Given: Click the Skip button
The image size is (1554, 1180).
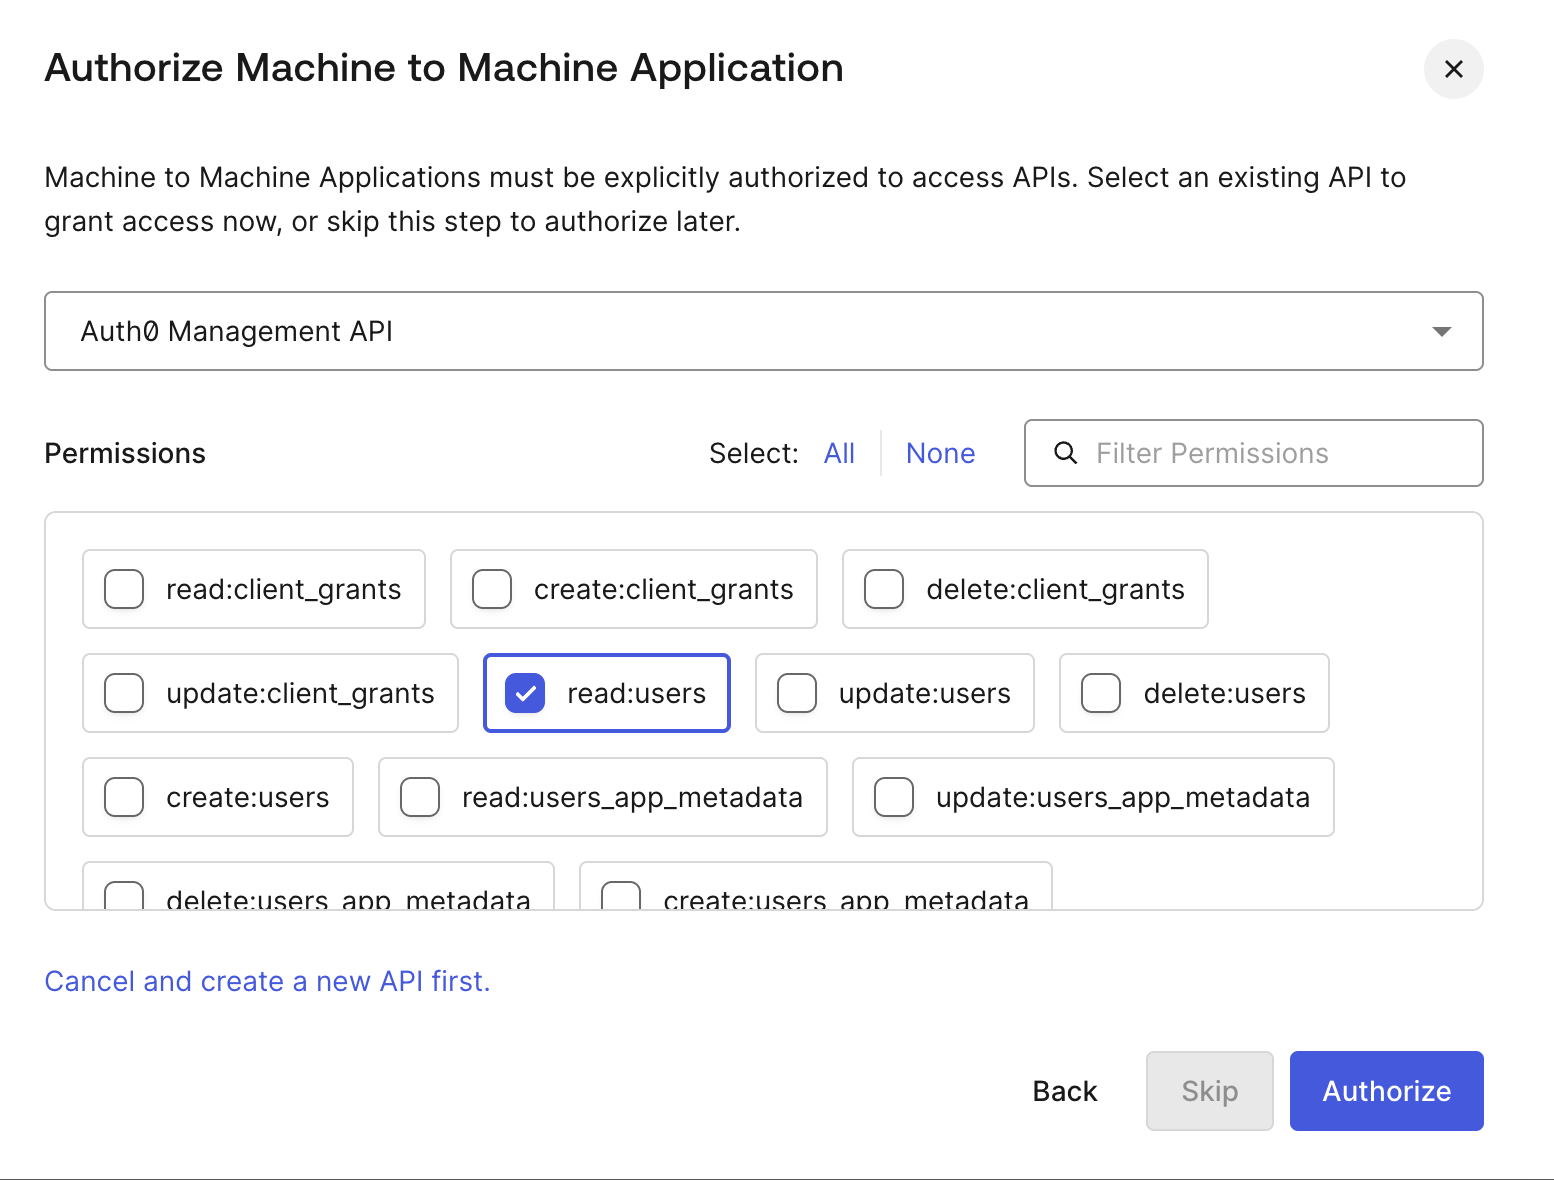Looking at the screenshot, I should (1209, 1091).
